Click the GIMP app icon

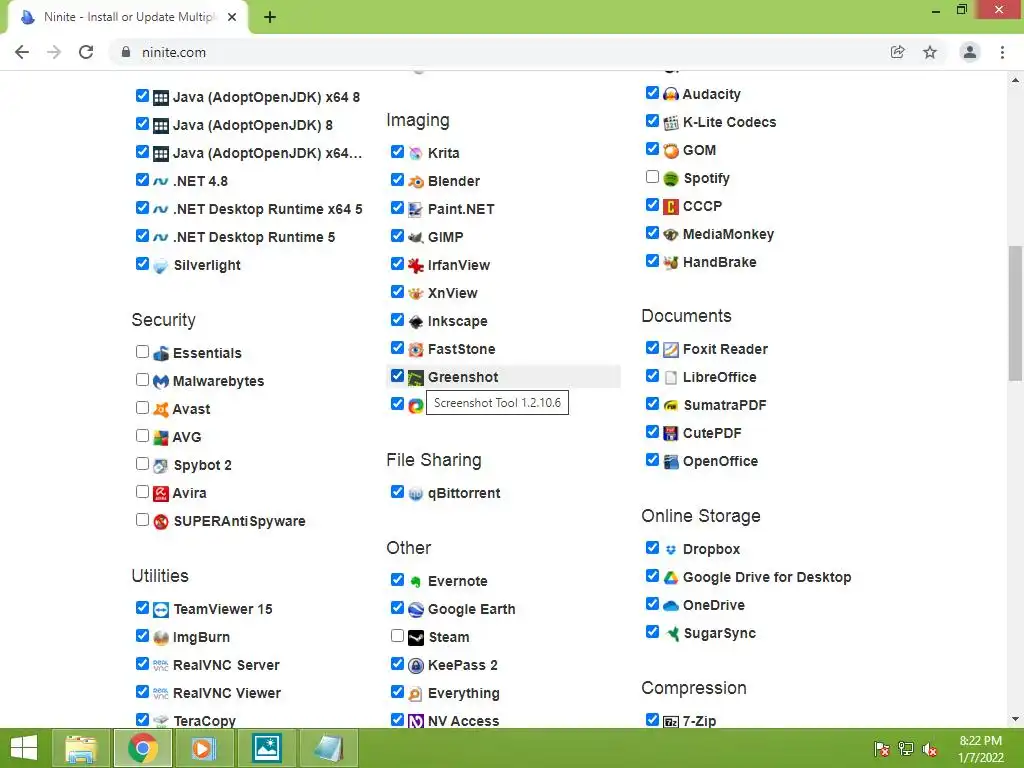point(415,238)
